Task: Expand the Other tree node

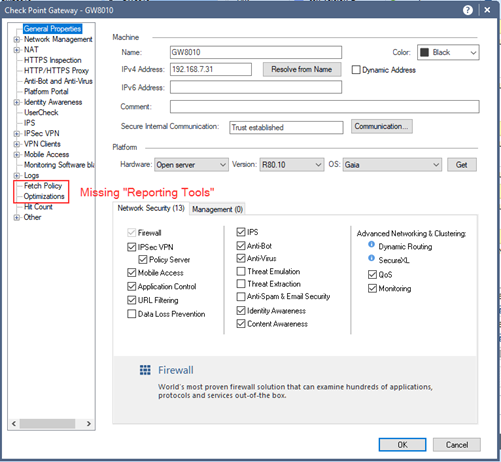Action: (x=17, y=218)
